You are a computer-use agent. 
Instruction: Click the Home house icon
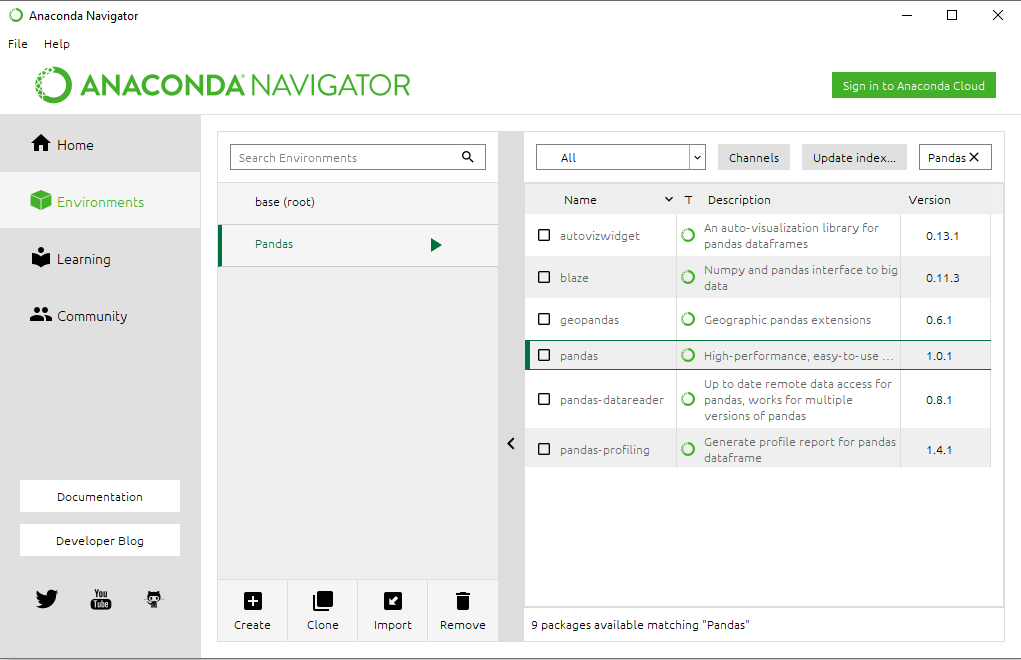(x=40, y=143)
